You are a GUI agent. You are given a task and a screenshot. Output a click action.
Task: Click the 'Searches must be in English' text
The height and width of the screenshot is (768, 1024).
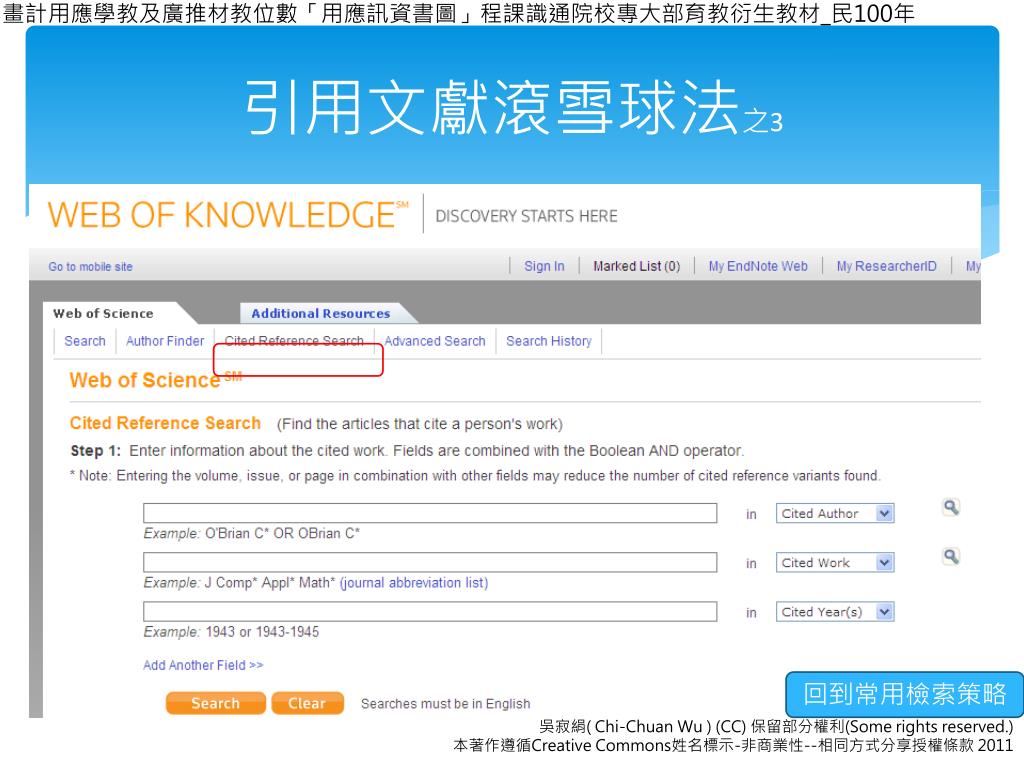point(445,703)
